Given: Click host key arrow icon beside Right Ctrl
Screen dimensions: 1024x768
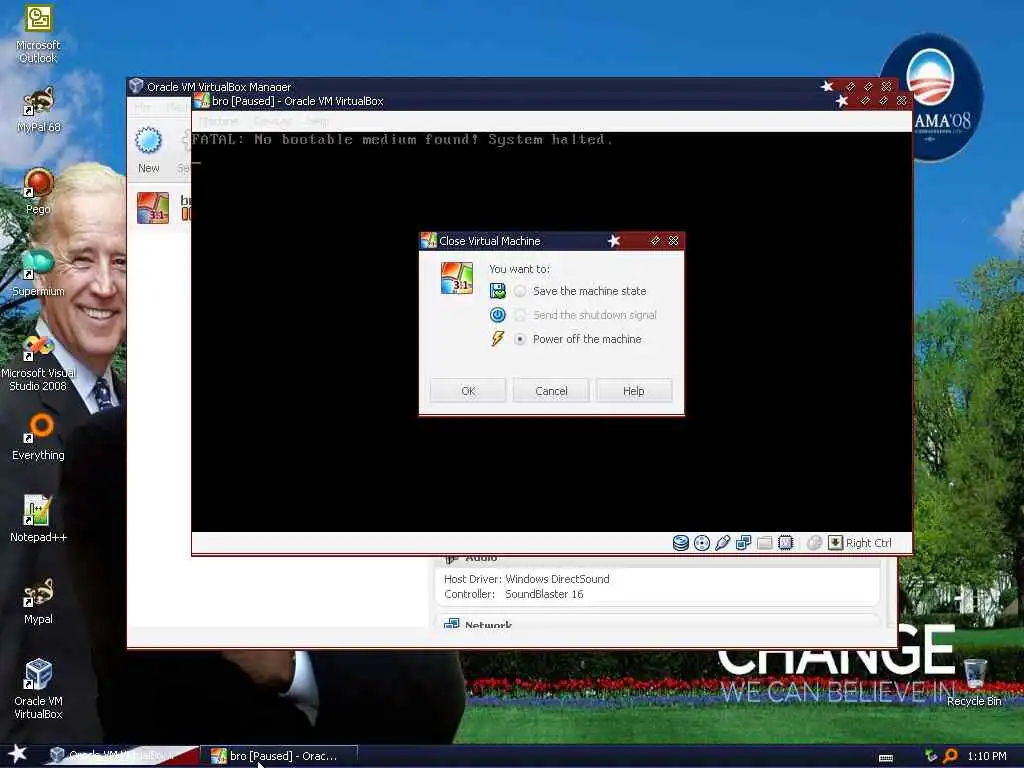Looking at the screenshot, I should pyautogui.click(x=835, y=543).
